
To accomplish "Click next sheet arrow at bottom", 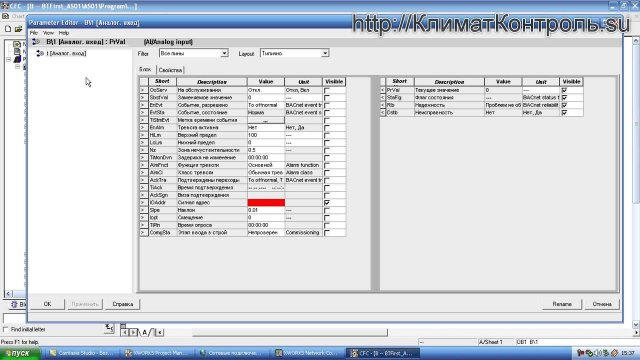I will (133, 332).
